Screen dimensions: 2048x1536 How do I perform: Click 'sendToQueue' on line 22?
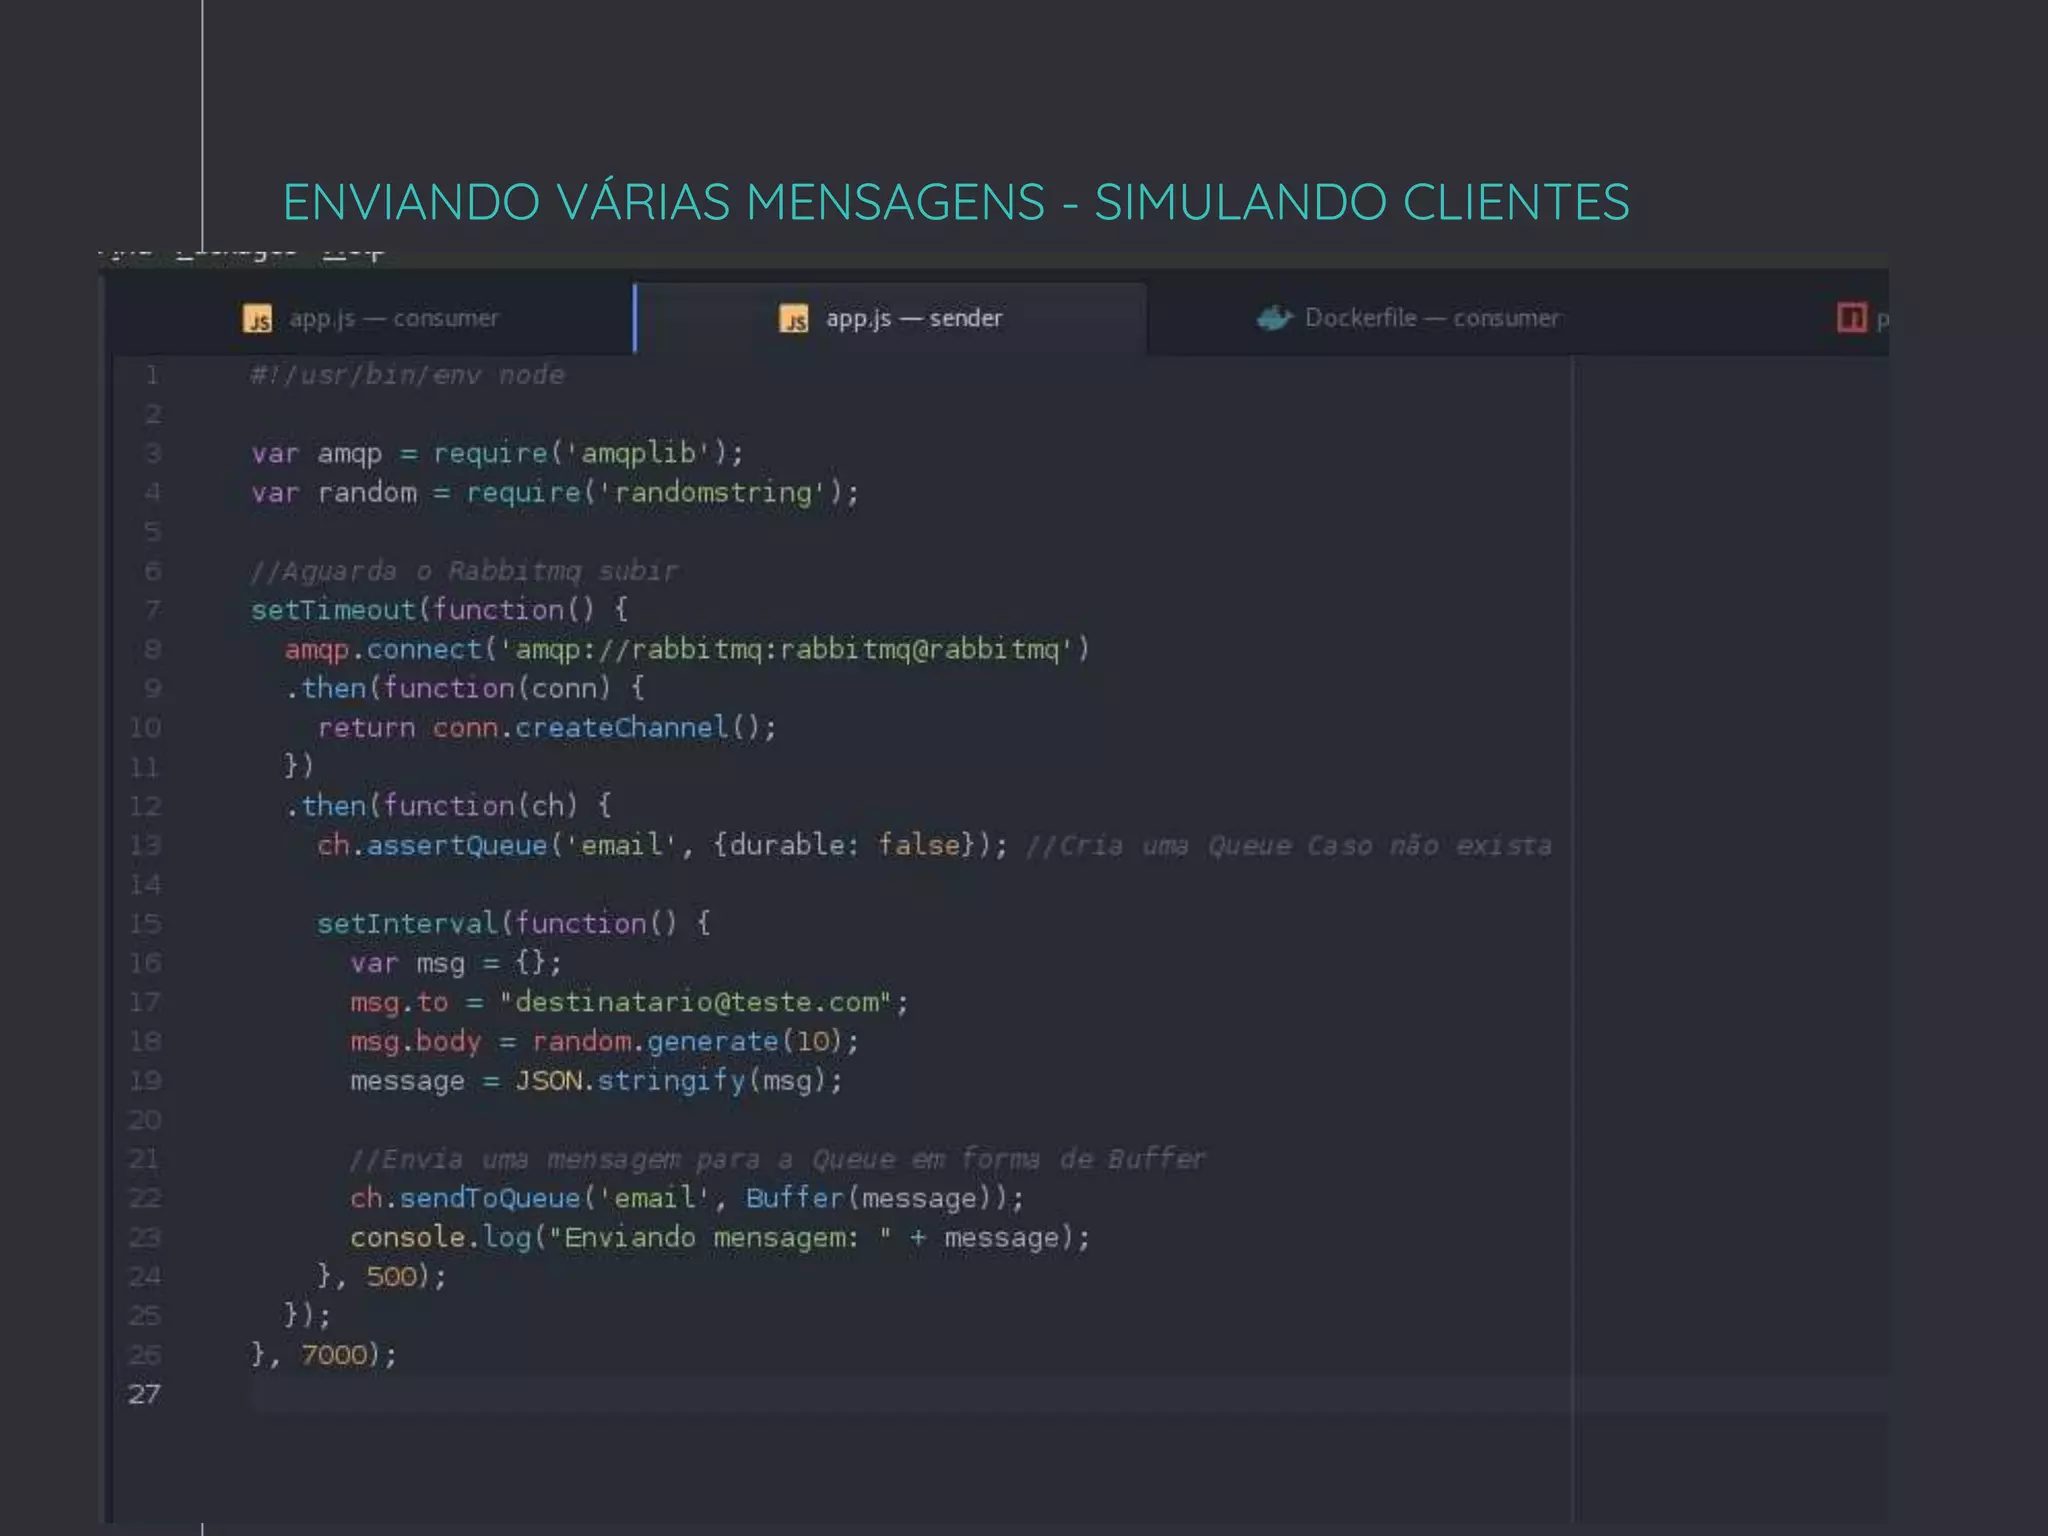pos(490,1198)
